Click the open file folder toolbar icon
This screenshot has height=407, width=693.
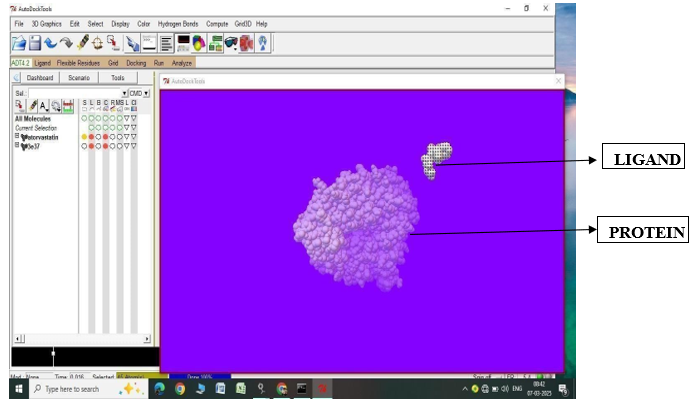19,43
